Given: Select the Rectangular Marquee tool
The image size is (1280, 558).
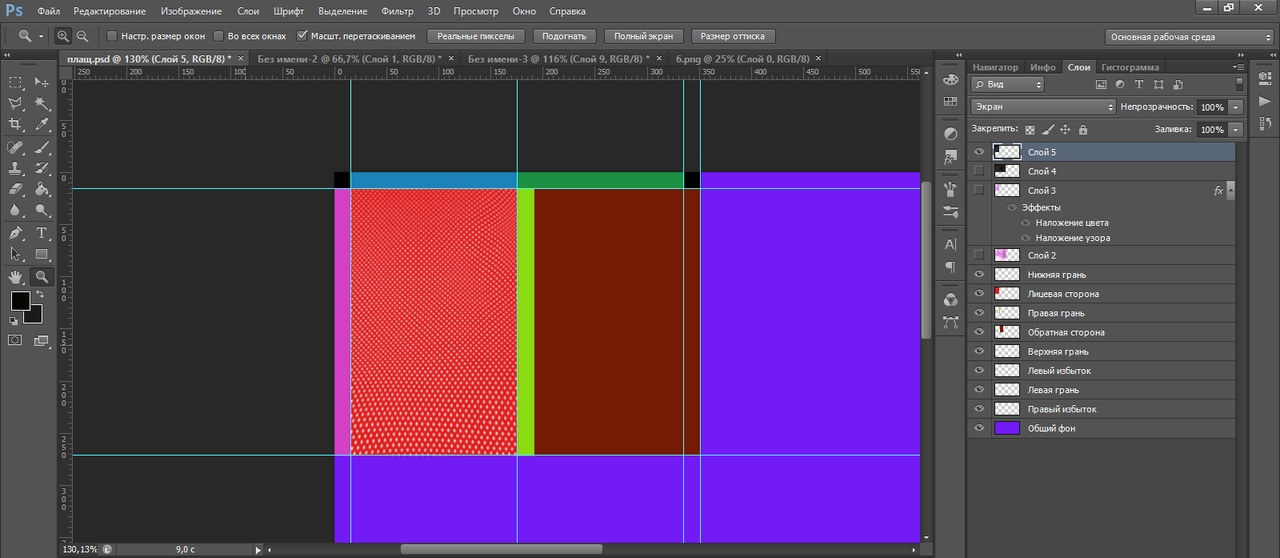Looking at the screenshot, I should (15, 82).
